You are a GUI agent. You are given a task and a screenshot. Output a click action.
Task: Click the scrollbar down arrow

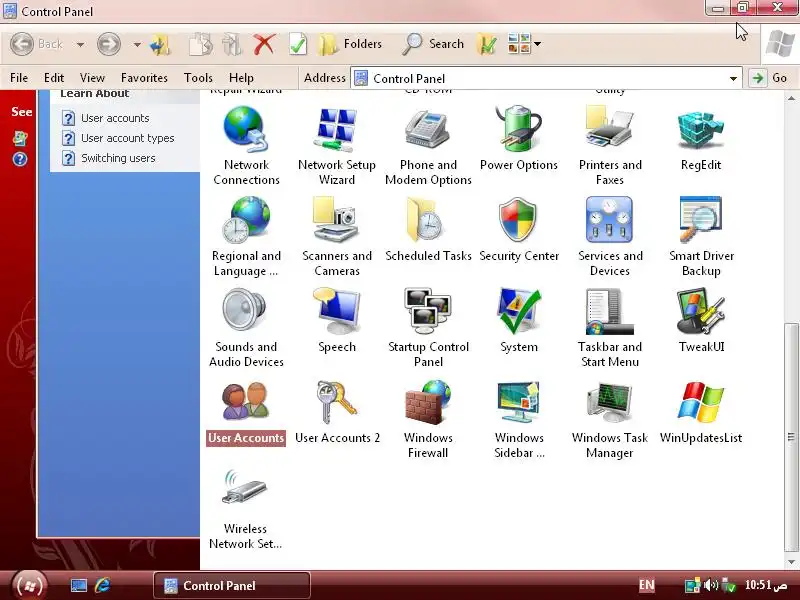point(791,562)
